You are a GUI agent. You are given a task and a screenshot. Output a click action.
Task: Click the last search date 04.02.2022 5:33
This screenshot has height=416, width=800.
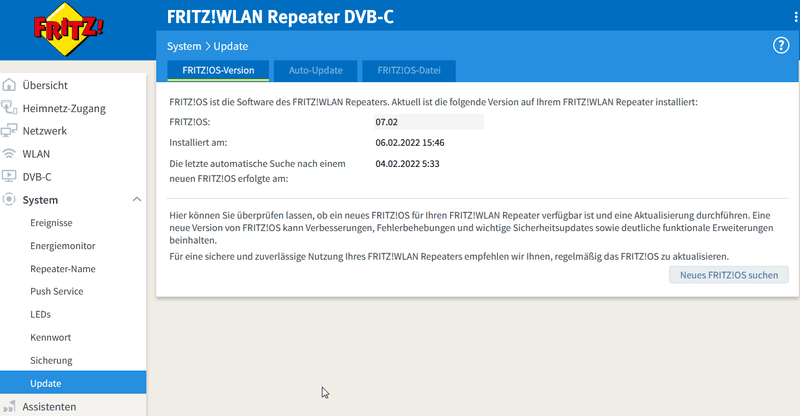[x=407, y=164]
